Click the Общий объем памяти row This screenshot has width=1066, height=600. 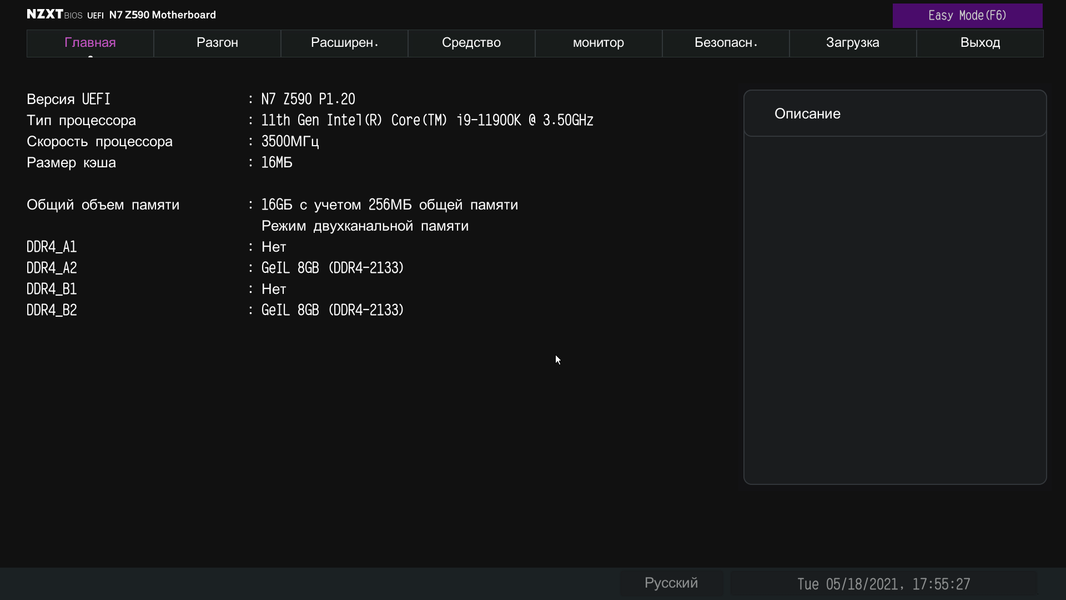[x=103, y=204]
